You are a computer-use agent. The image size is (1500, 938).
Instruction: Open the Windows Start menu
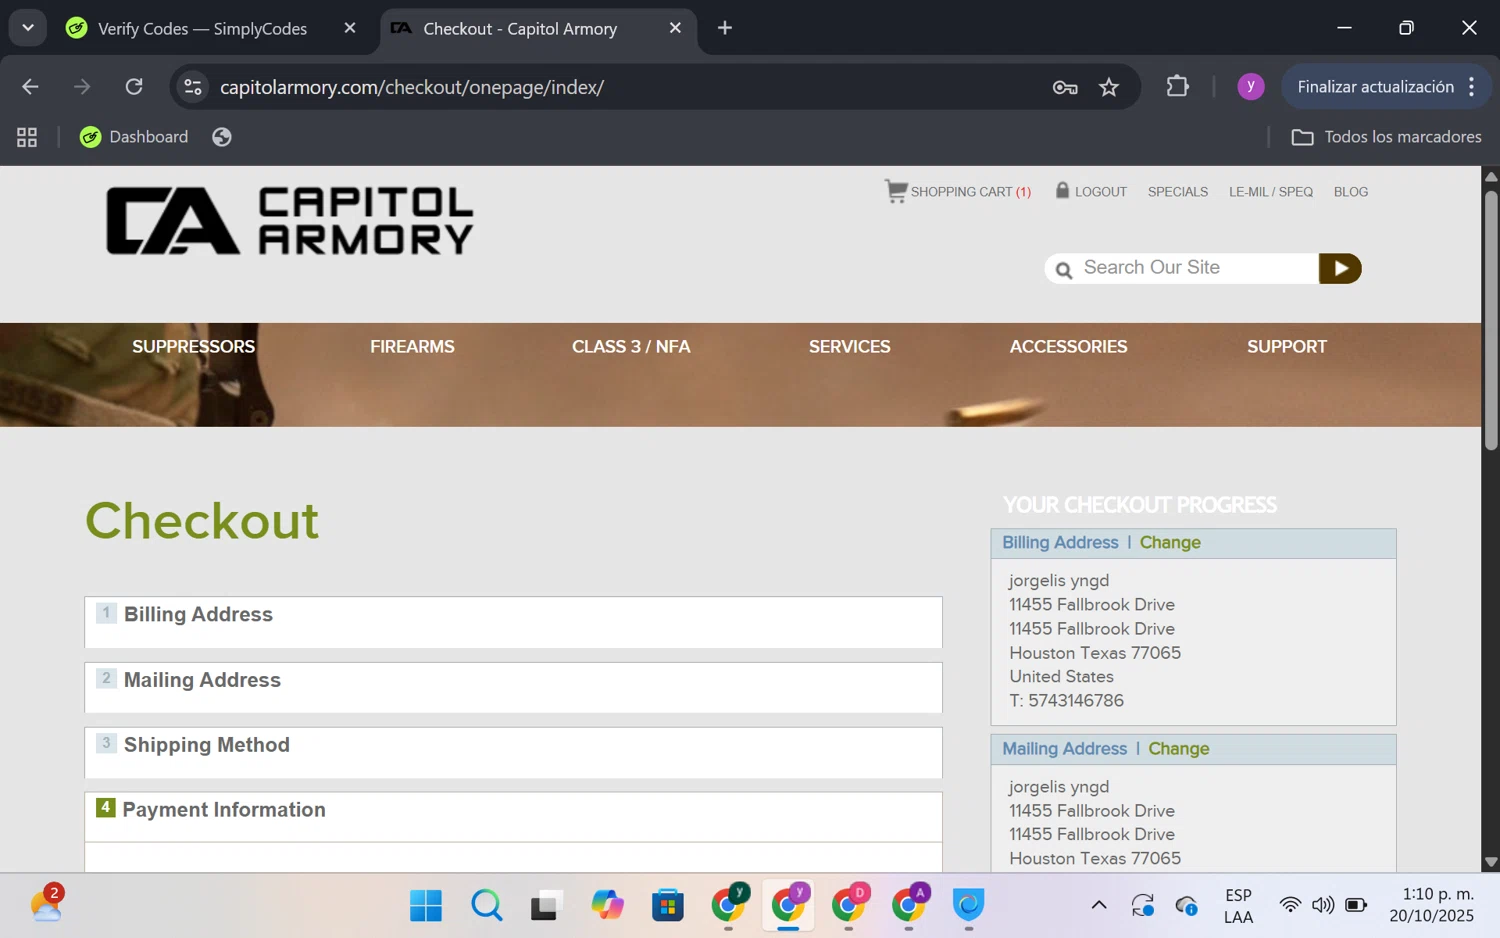pos(426,905)
